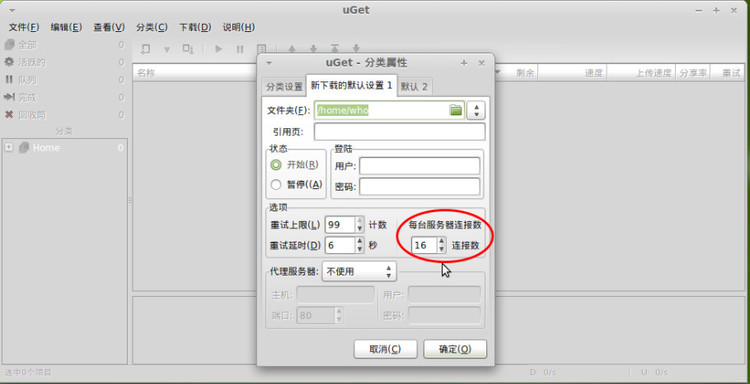Click the 重试延时 value field showing 6

coord(340,245)
